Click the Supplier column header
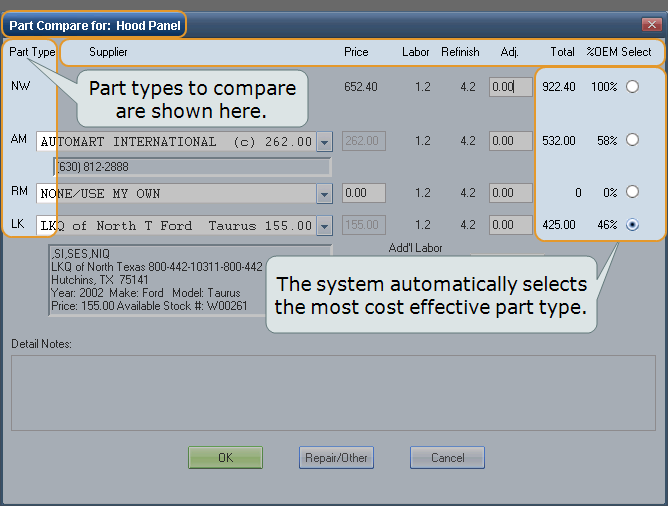Image resolution: width=668 pixels, height=506 pixels. pyautogui.click(x=108, y=52)
